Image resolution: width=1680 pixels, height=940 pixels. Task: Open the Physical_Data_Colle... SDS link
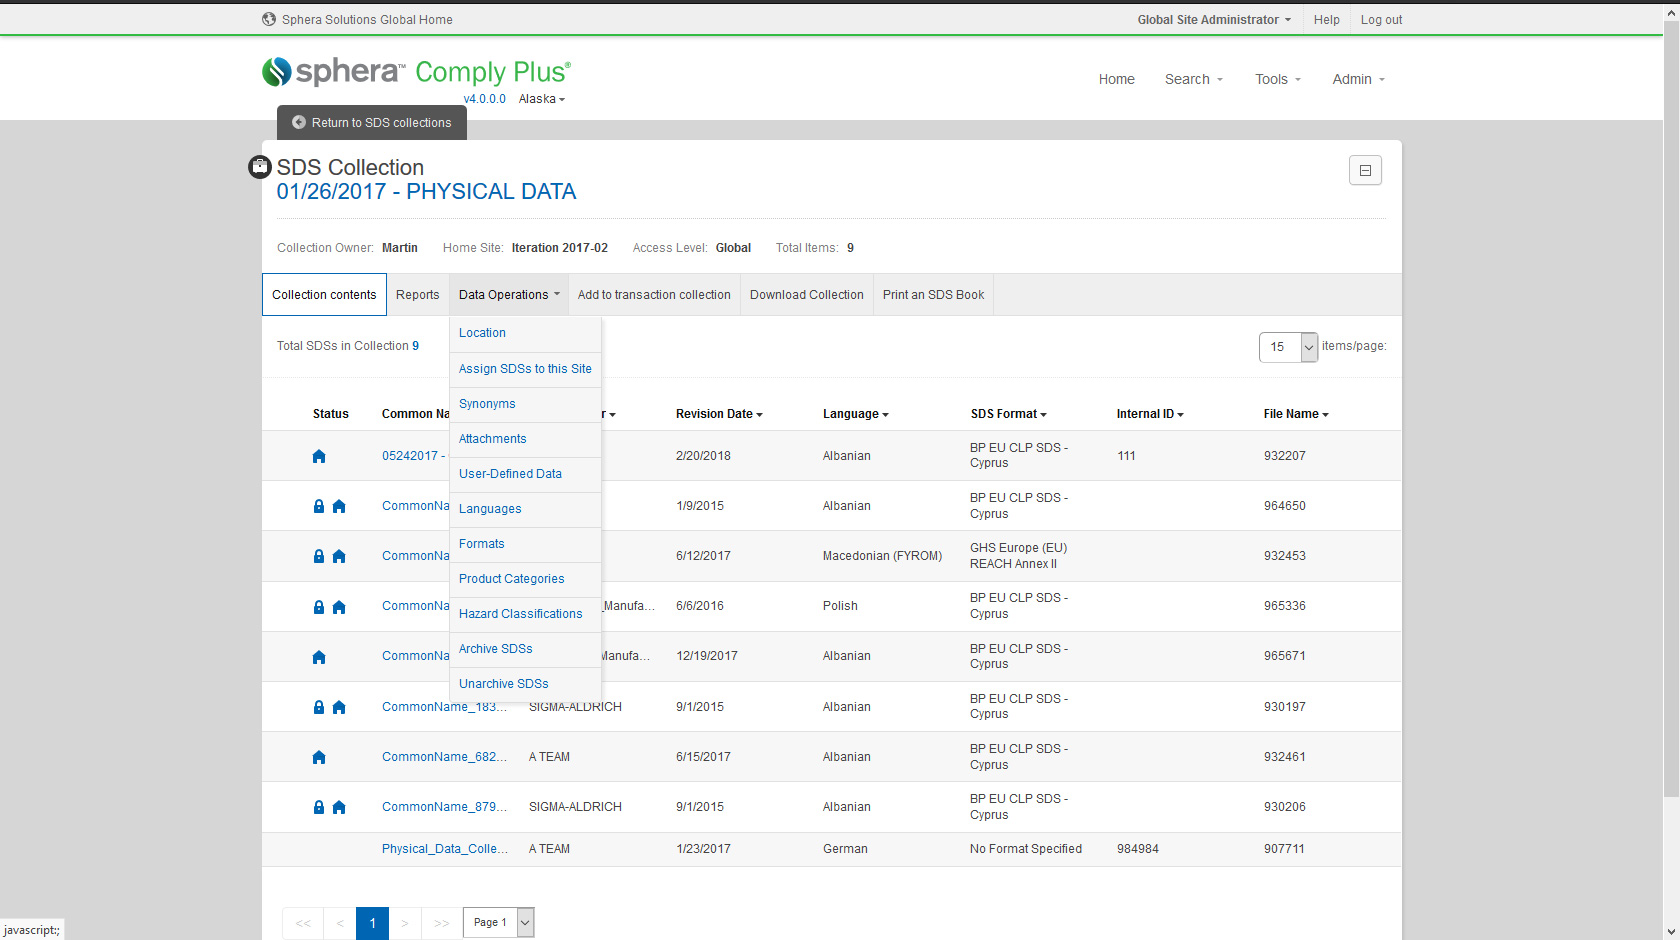pyautogui.click(x=444, y=849)
